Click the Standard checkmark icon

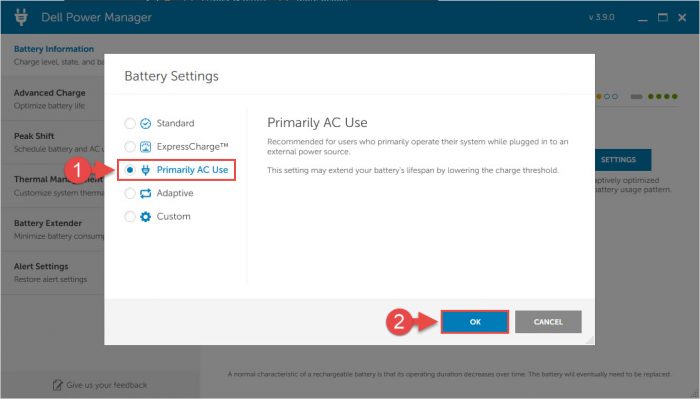point(146,124)
